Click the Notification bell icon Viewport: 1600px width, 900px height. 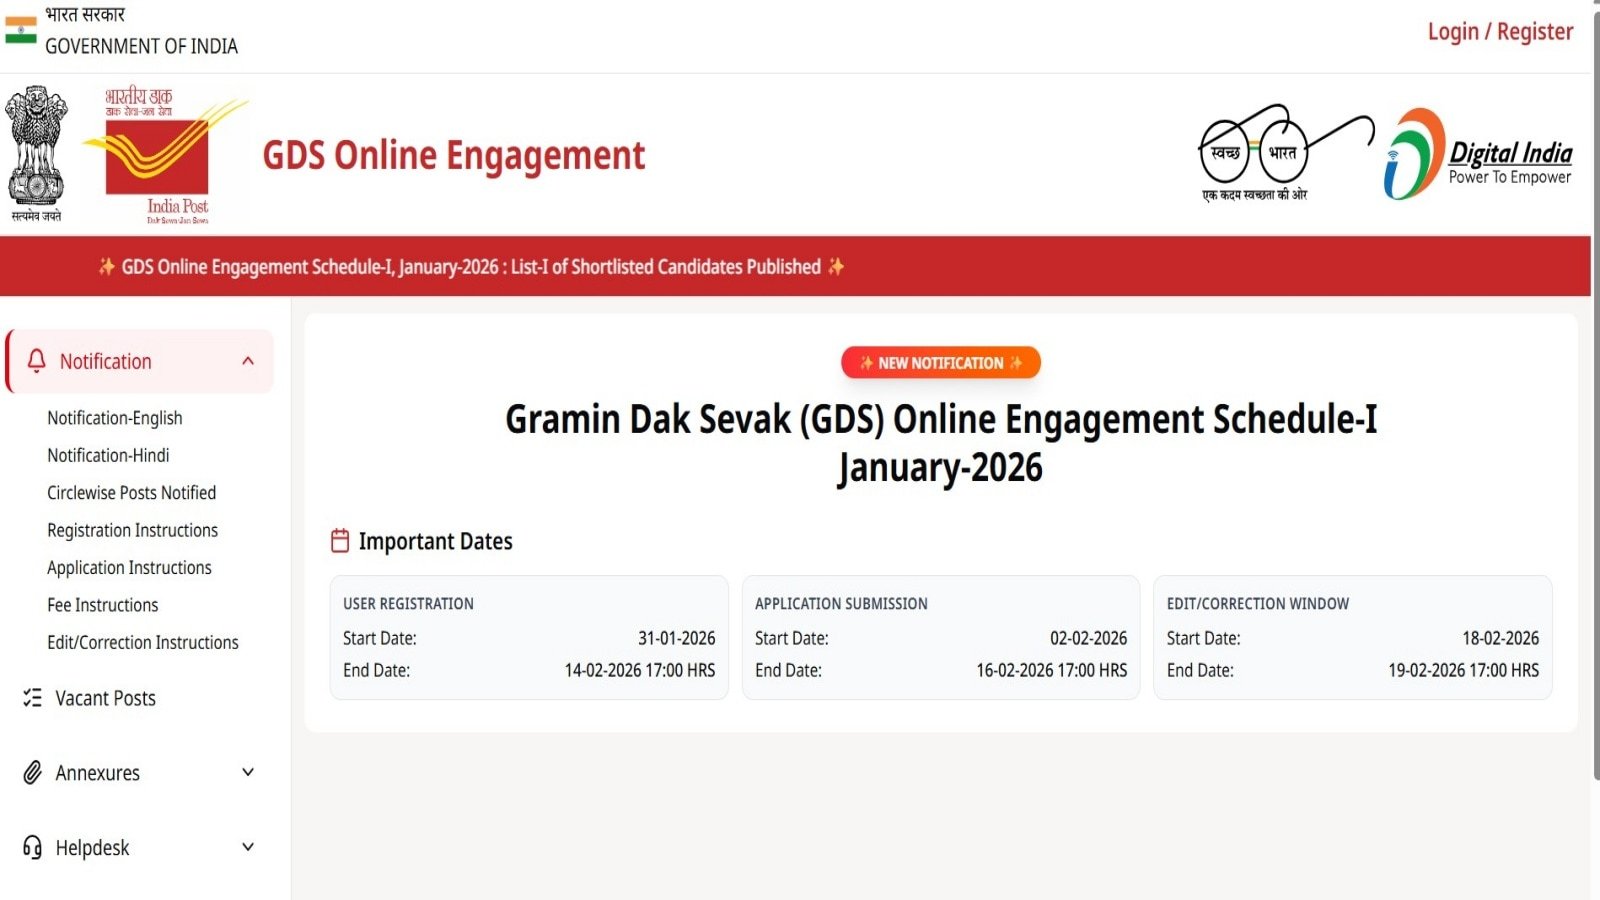pos(37,361)
